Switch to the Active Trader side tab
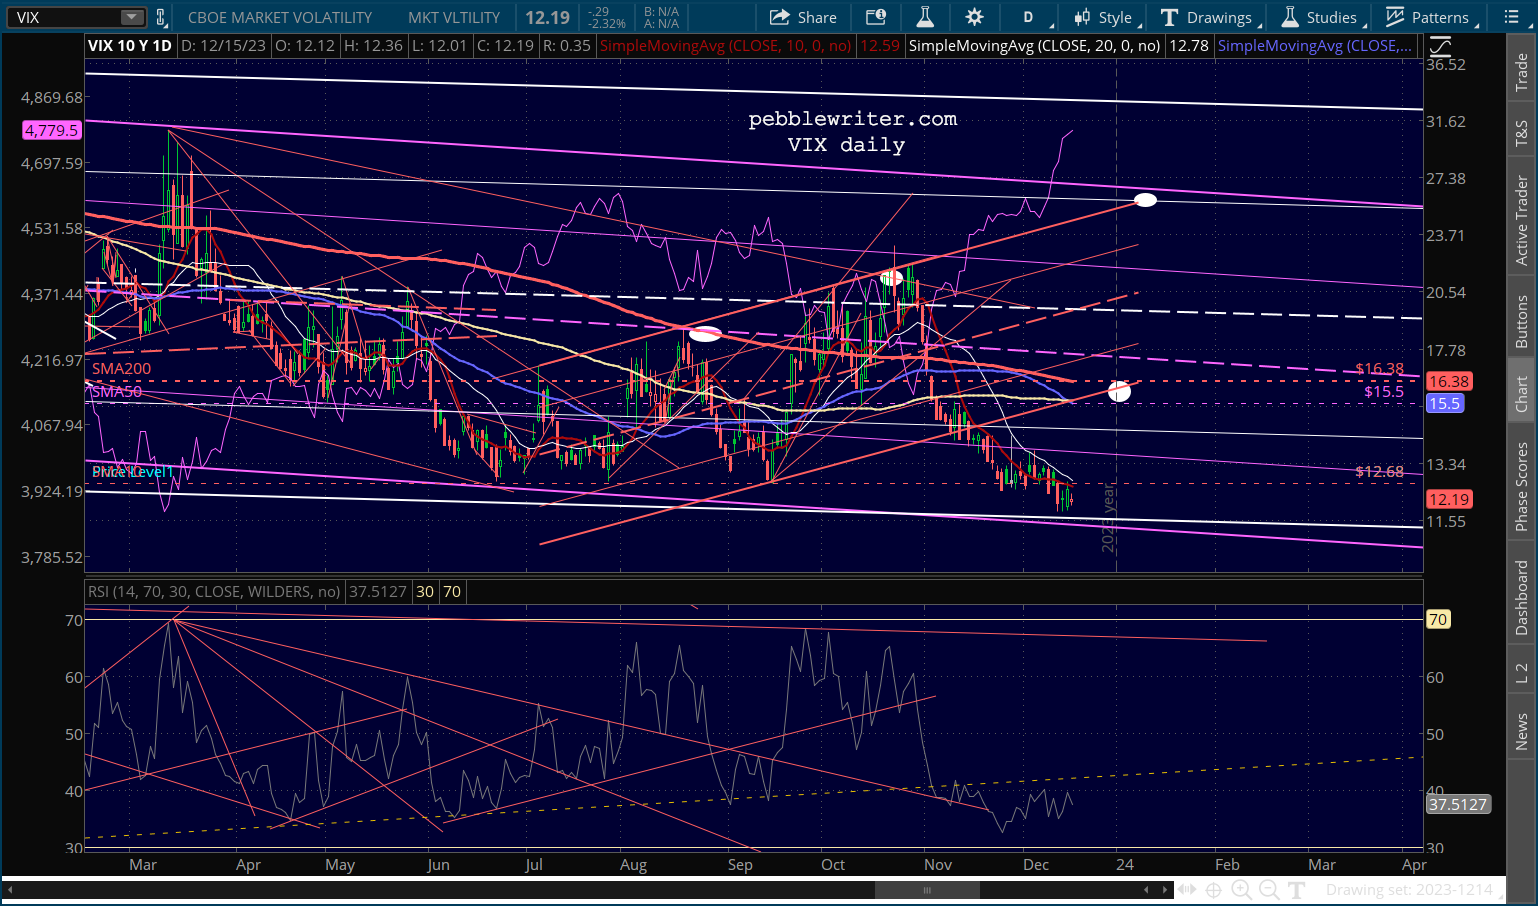Screen dimensions: 1538x906 pyautogui.click(x=1521, y=221)
